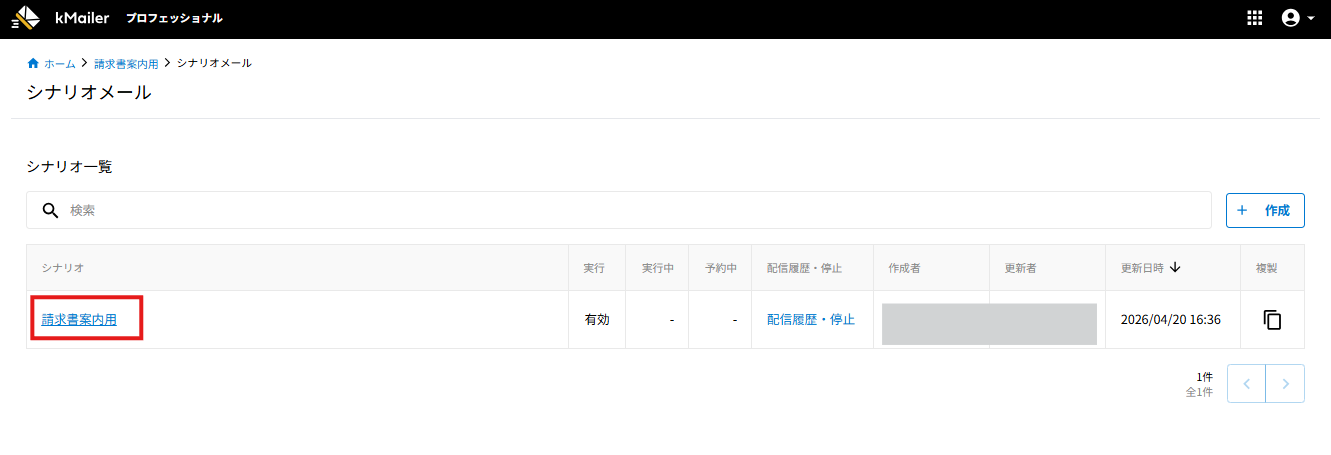Click the 作成者 column header
The image size is (1331, 455).
(904, 268)
